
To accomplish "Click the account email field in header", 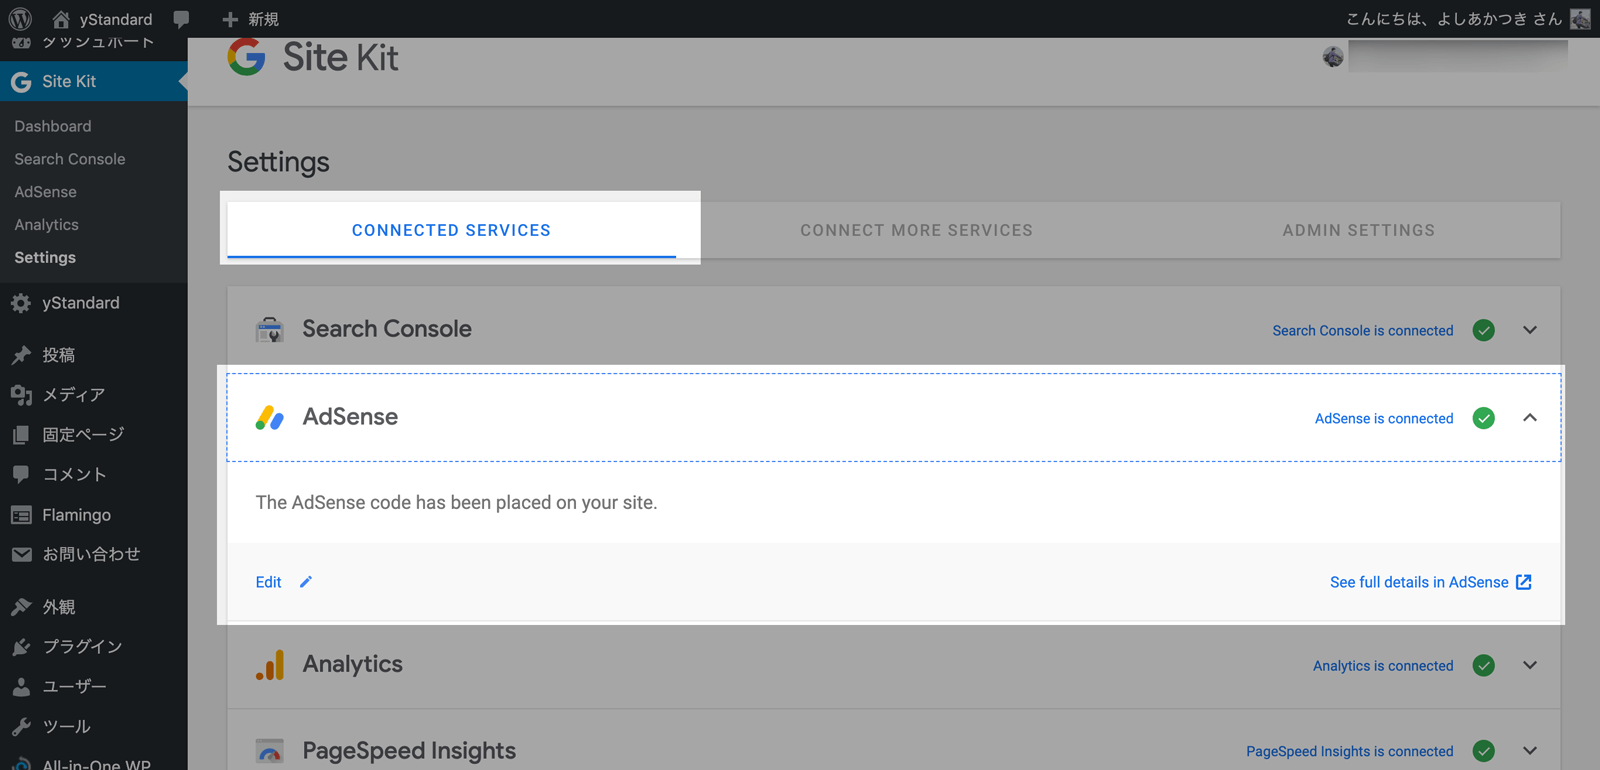I will pyautogui.click(x=1458, y=57).
